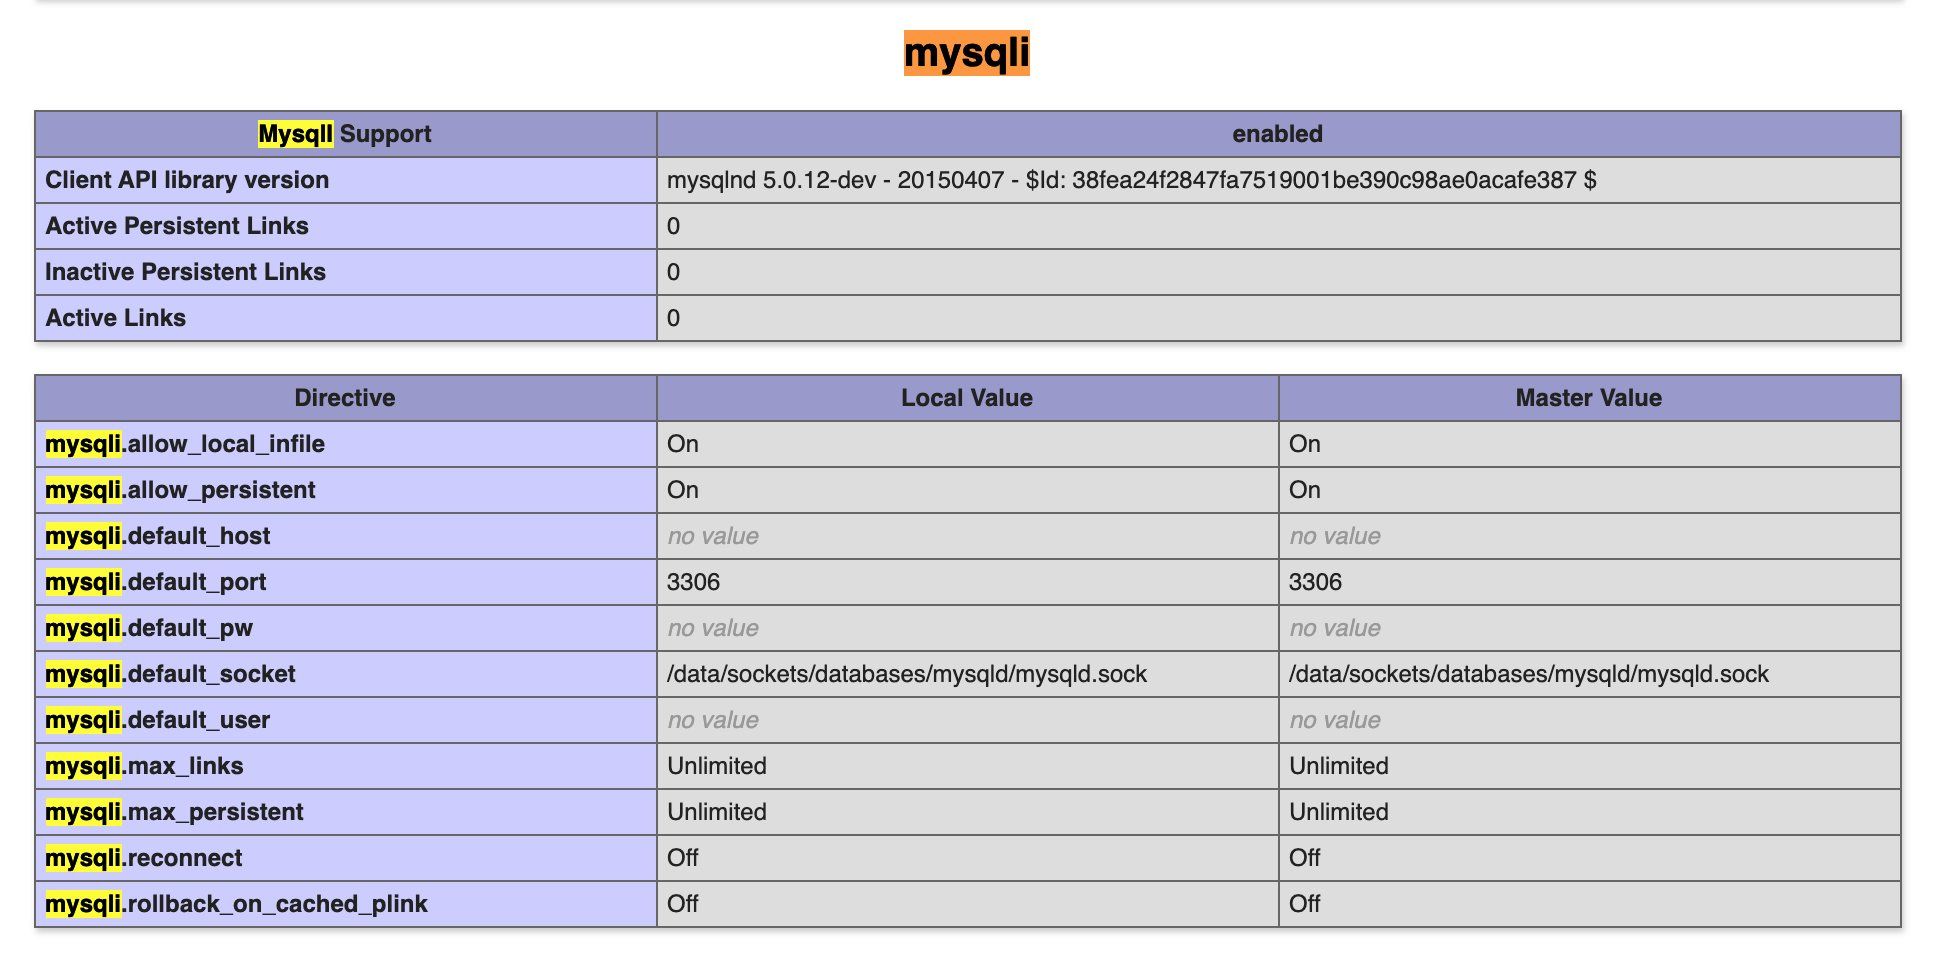This screenshot has height=966, width=1944.
Task: Click local Off for rollback_on_cached_plink
Action: 683,904
